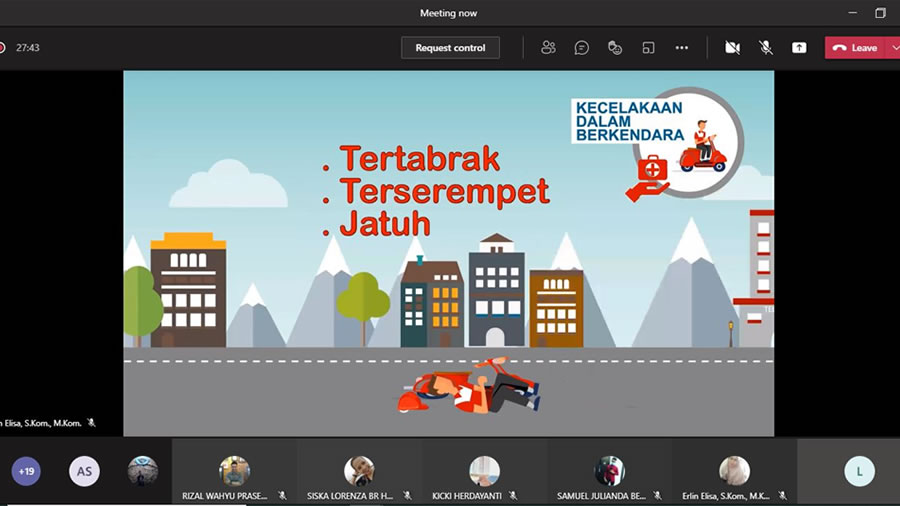
Task: Open the reactions menu
Action: [x=615, y=47]
